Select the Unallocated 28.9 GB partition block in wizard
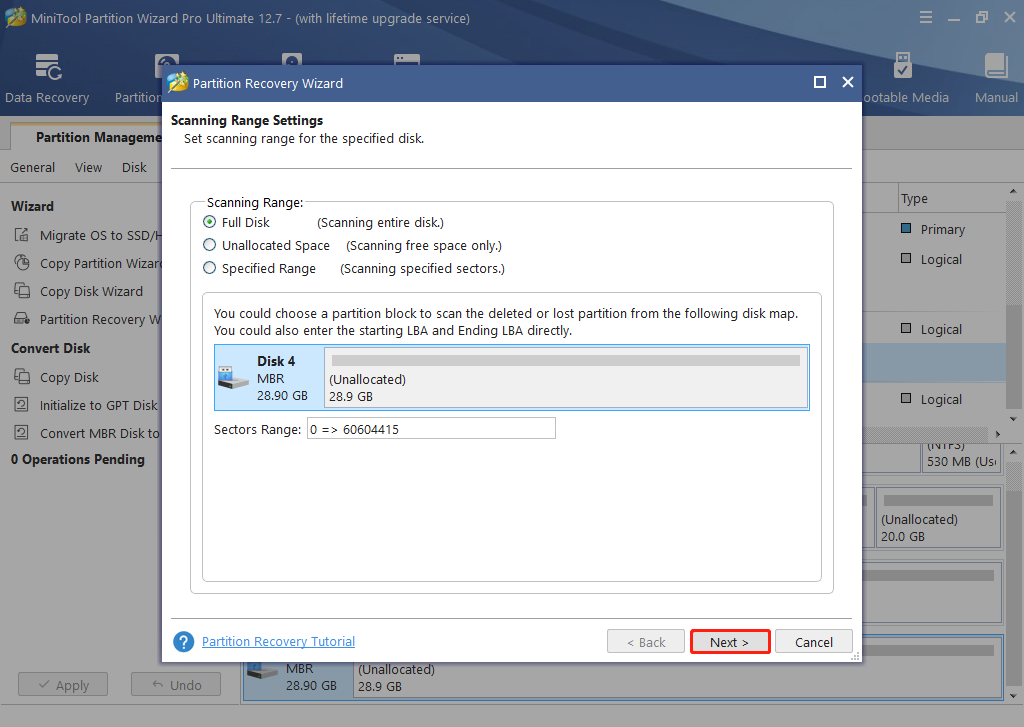 pyautogui.click(x=566, y=378)
